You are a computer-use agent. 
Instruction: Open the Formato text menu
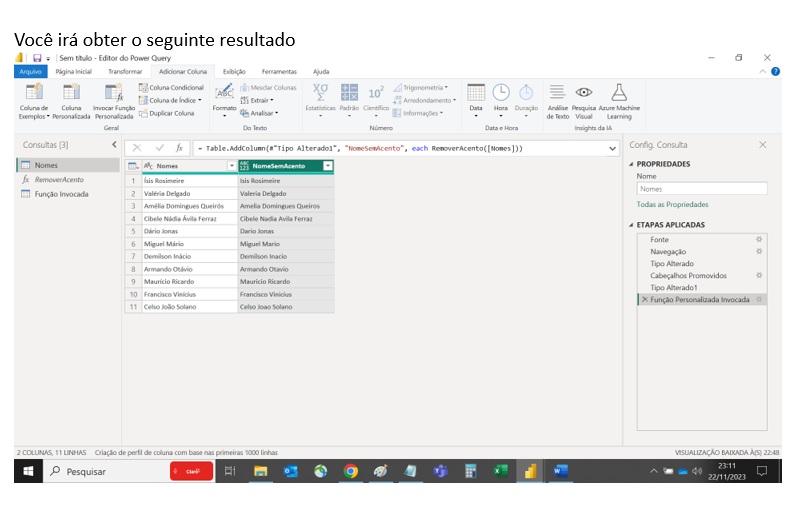click(224, 101)
